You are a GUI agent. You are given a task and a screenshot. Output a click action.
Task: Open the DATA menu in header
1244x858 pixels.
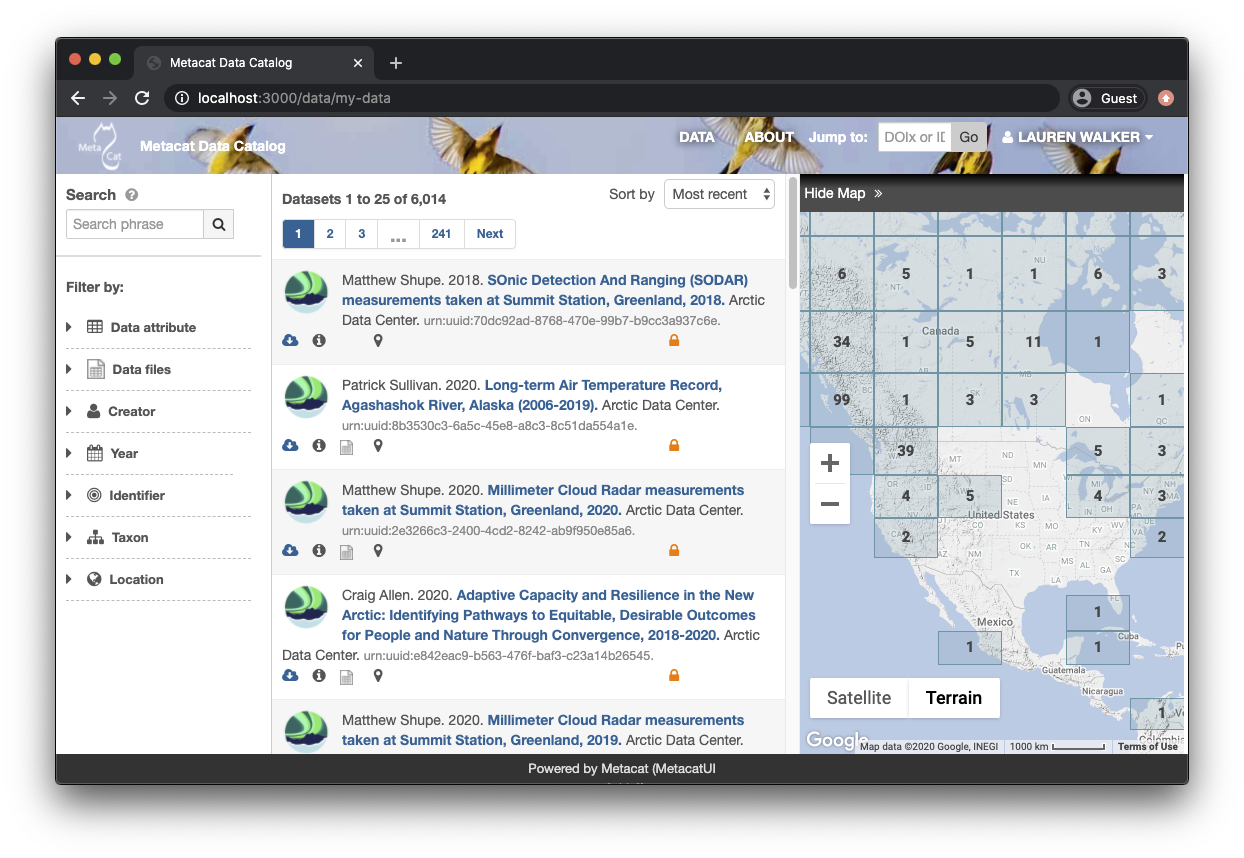[697, 137]
